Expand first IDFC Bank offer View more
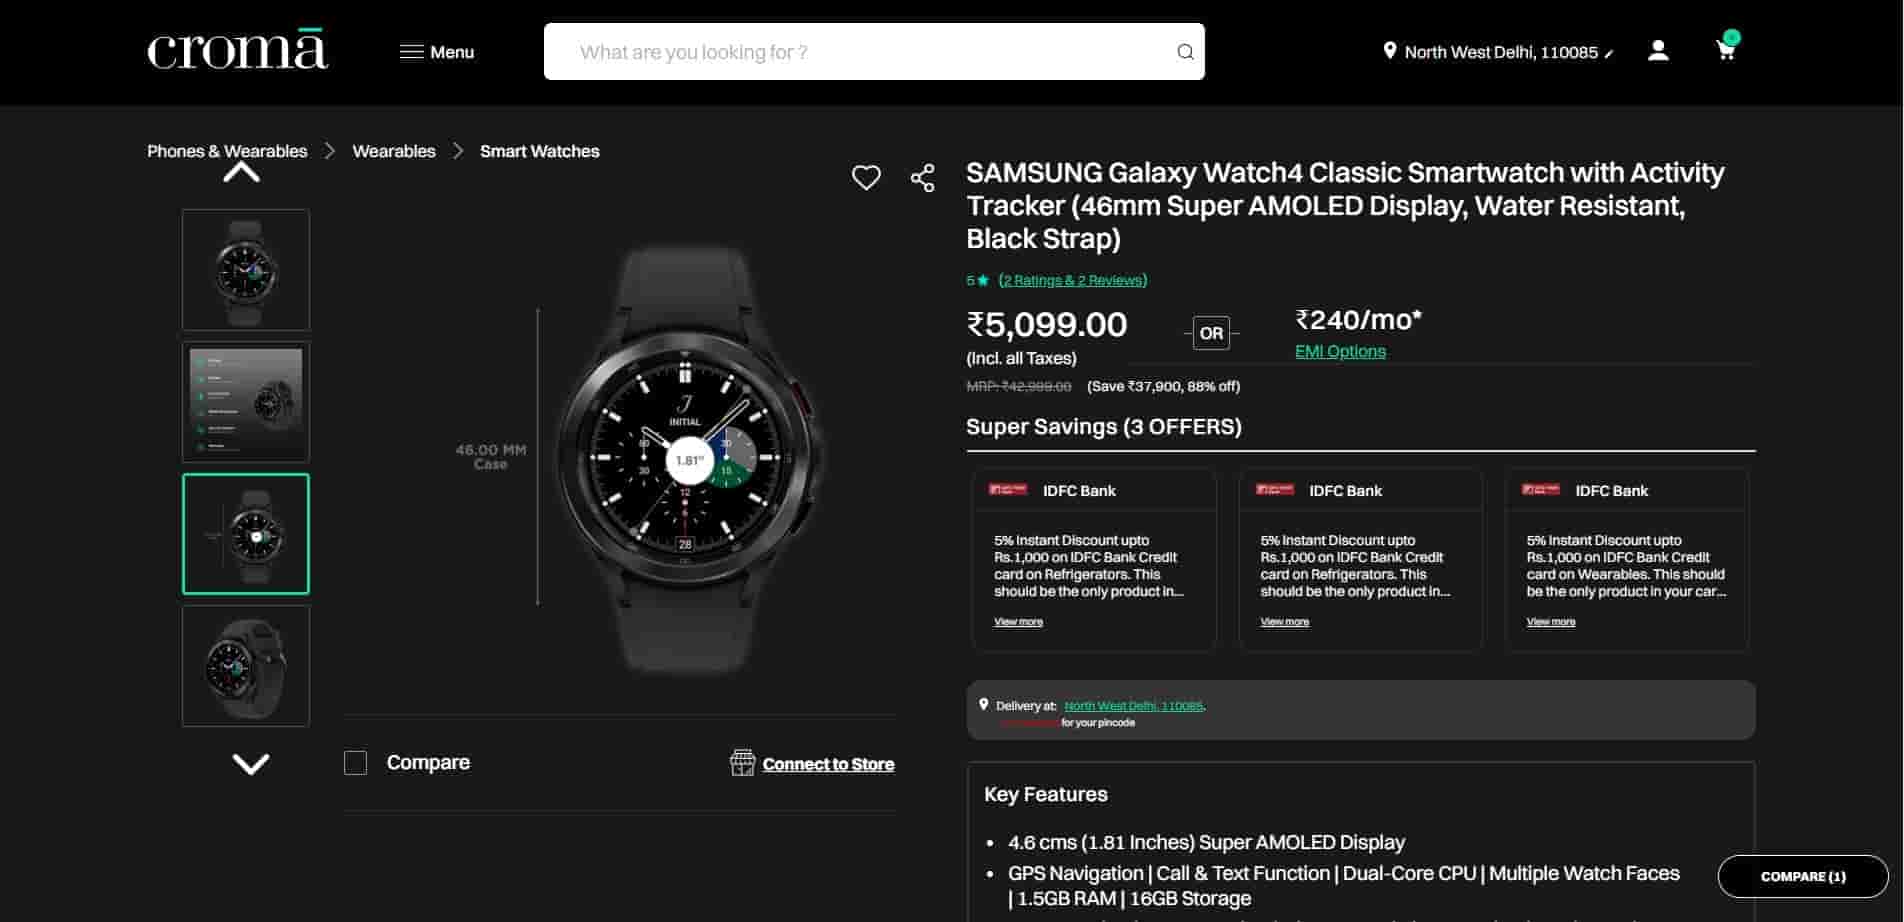Screen dimensions: 1904x922 tap(1018, 622)
